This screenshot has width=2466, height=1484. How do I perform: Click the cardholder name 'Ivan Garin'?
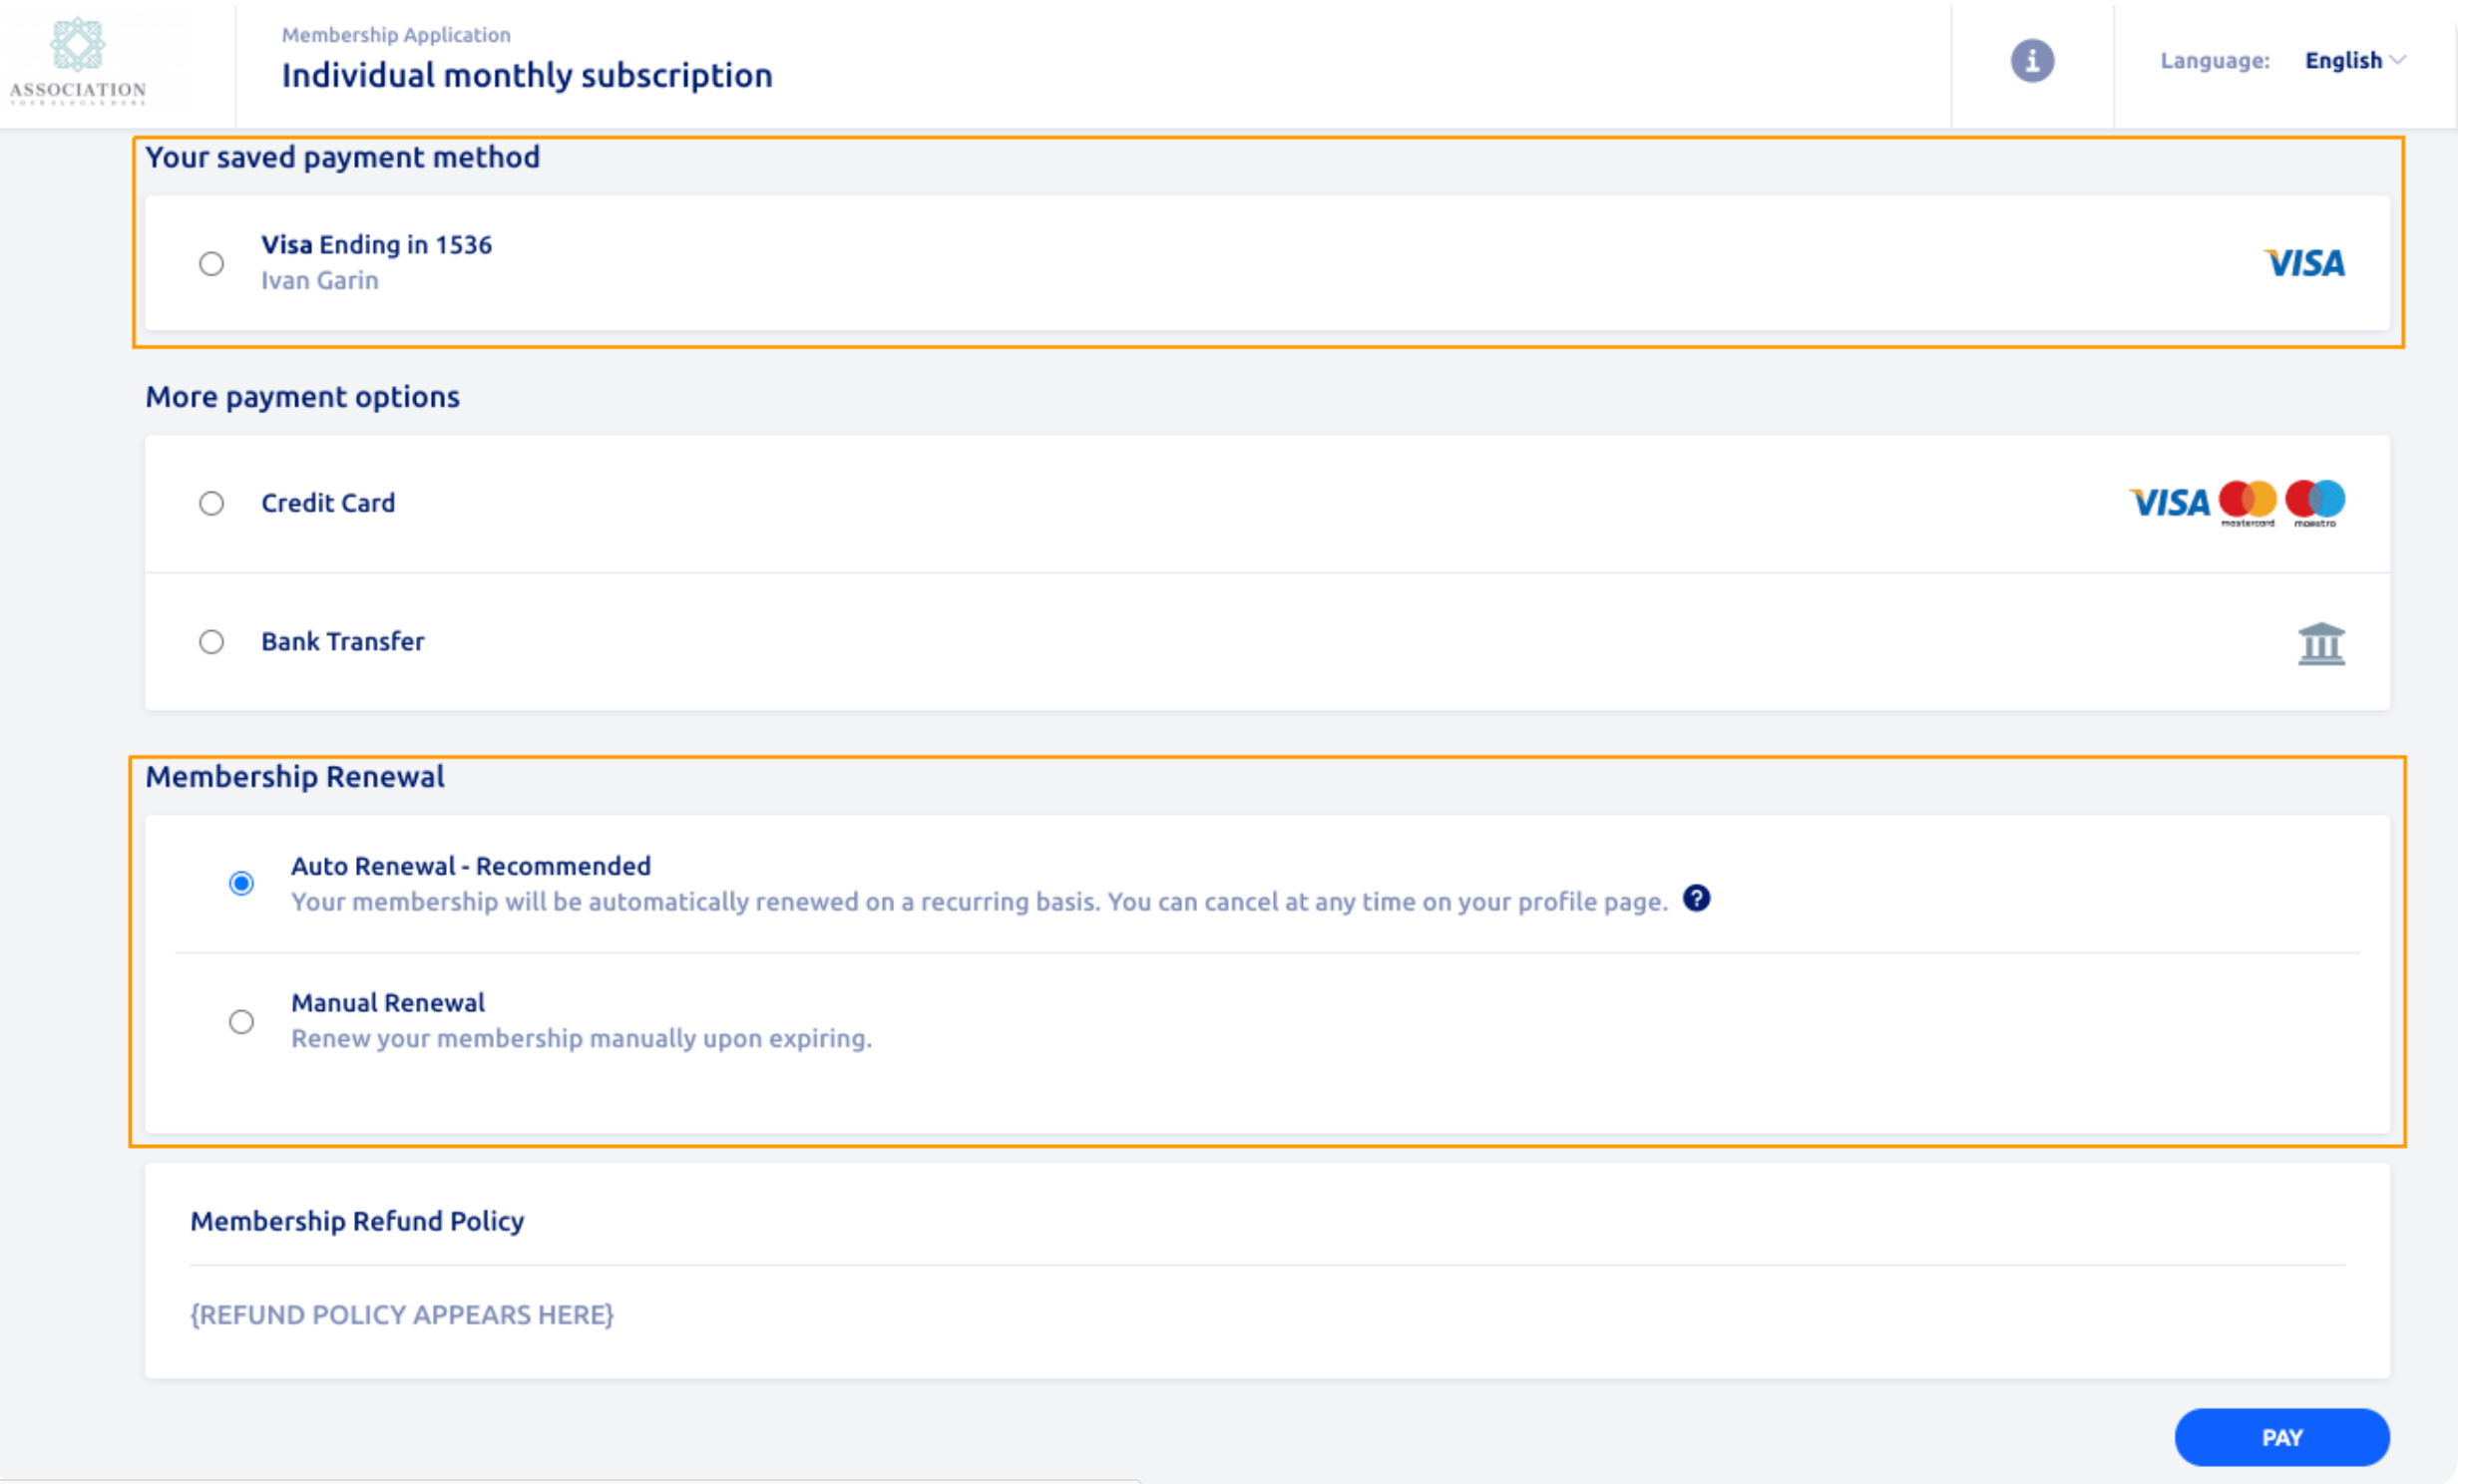320,281
